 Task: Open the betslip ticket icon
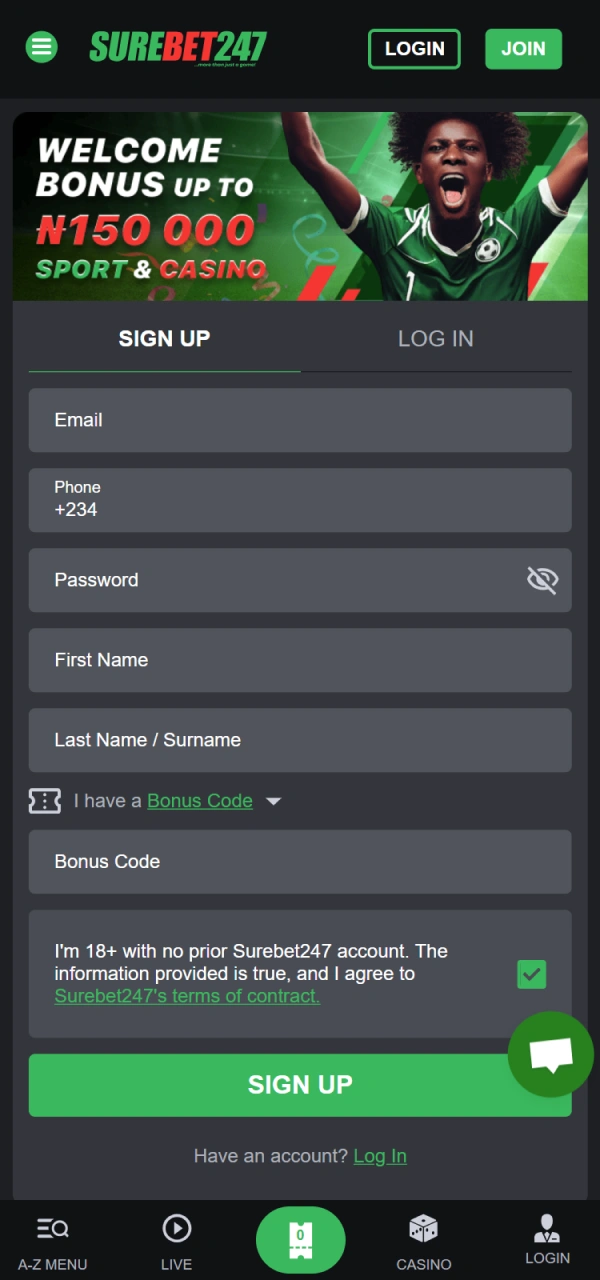300,1238
